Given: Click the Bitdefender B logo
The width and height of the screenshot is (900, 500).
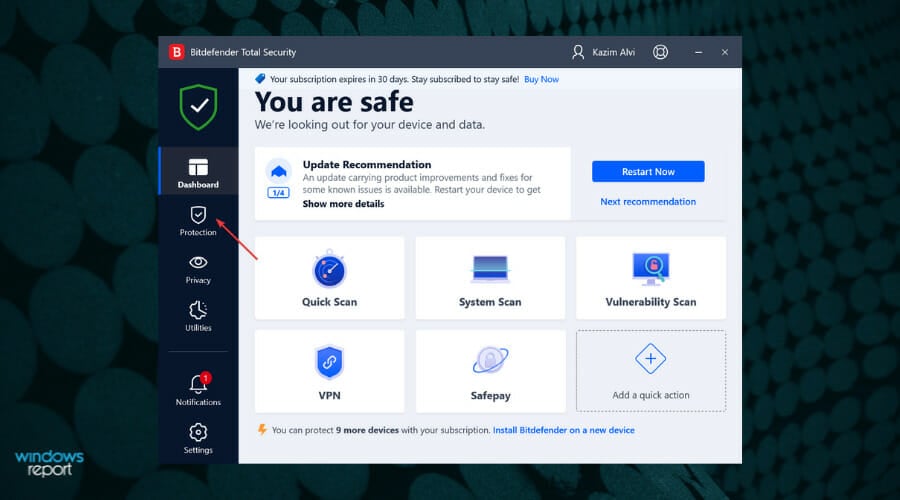Looking at the screenshot, I should click(x=177, y=52).
